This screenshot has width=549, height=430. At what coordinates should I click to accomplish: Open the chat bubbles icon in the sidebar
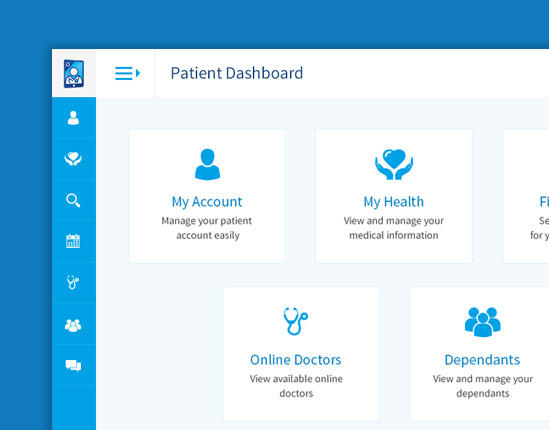[x=74, y=366]
